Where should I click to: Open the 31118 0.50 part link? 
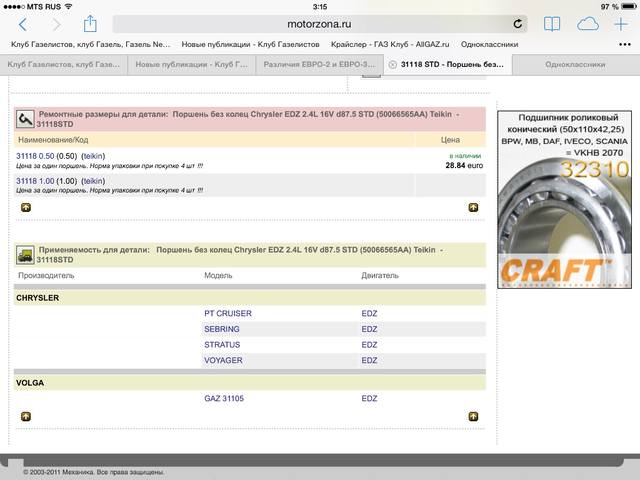pos(35,156)
